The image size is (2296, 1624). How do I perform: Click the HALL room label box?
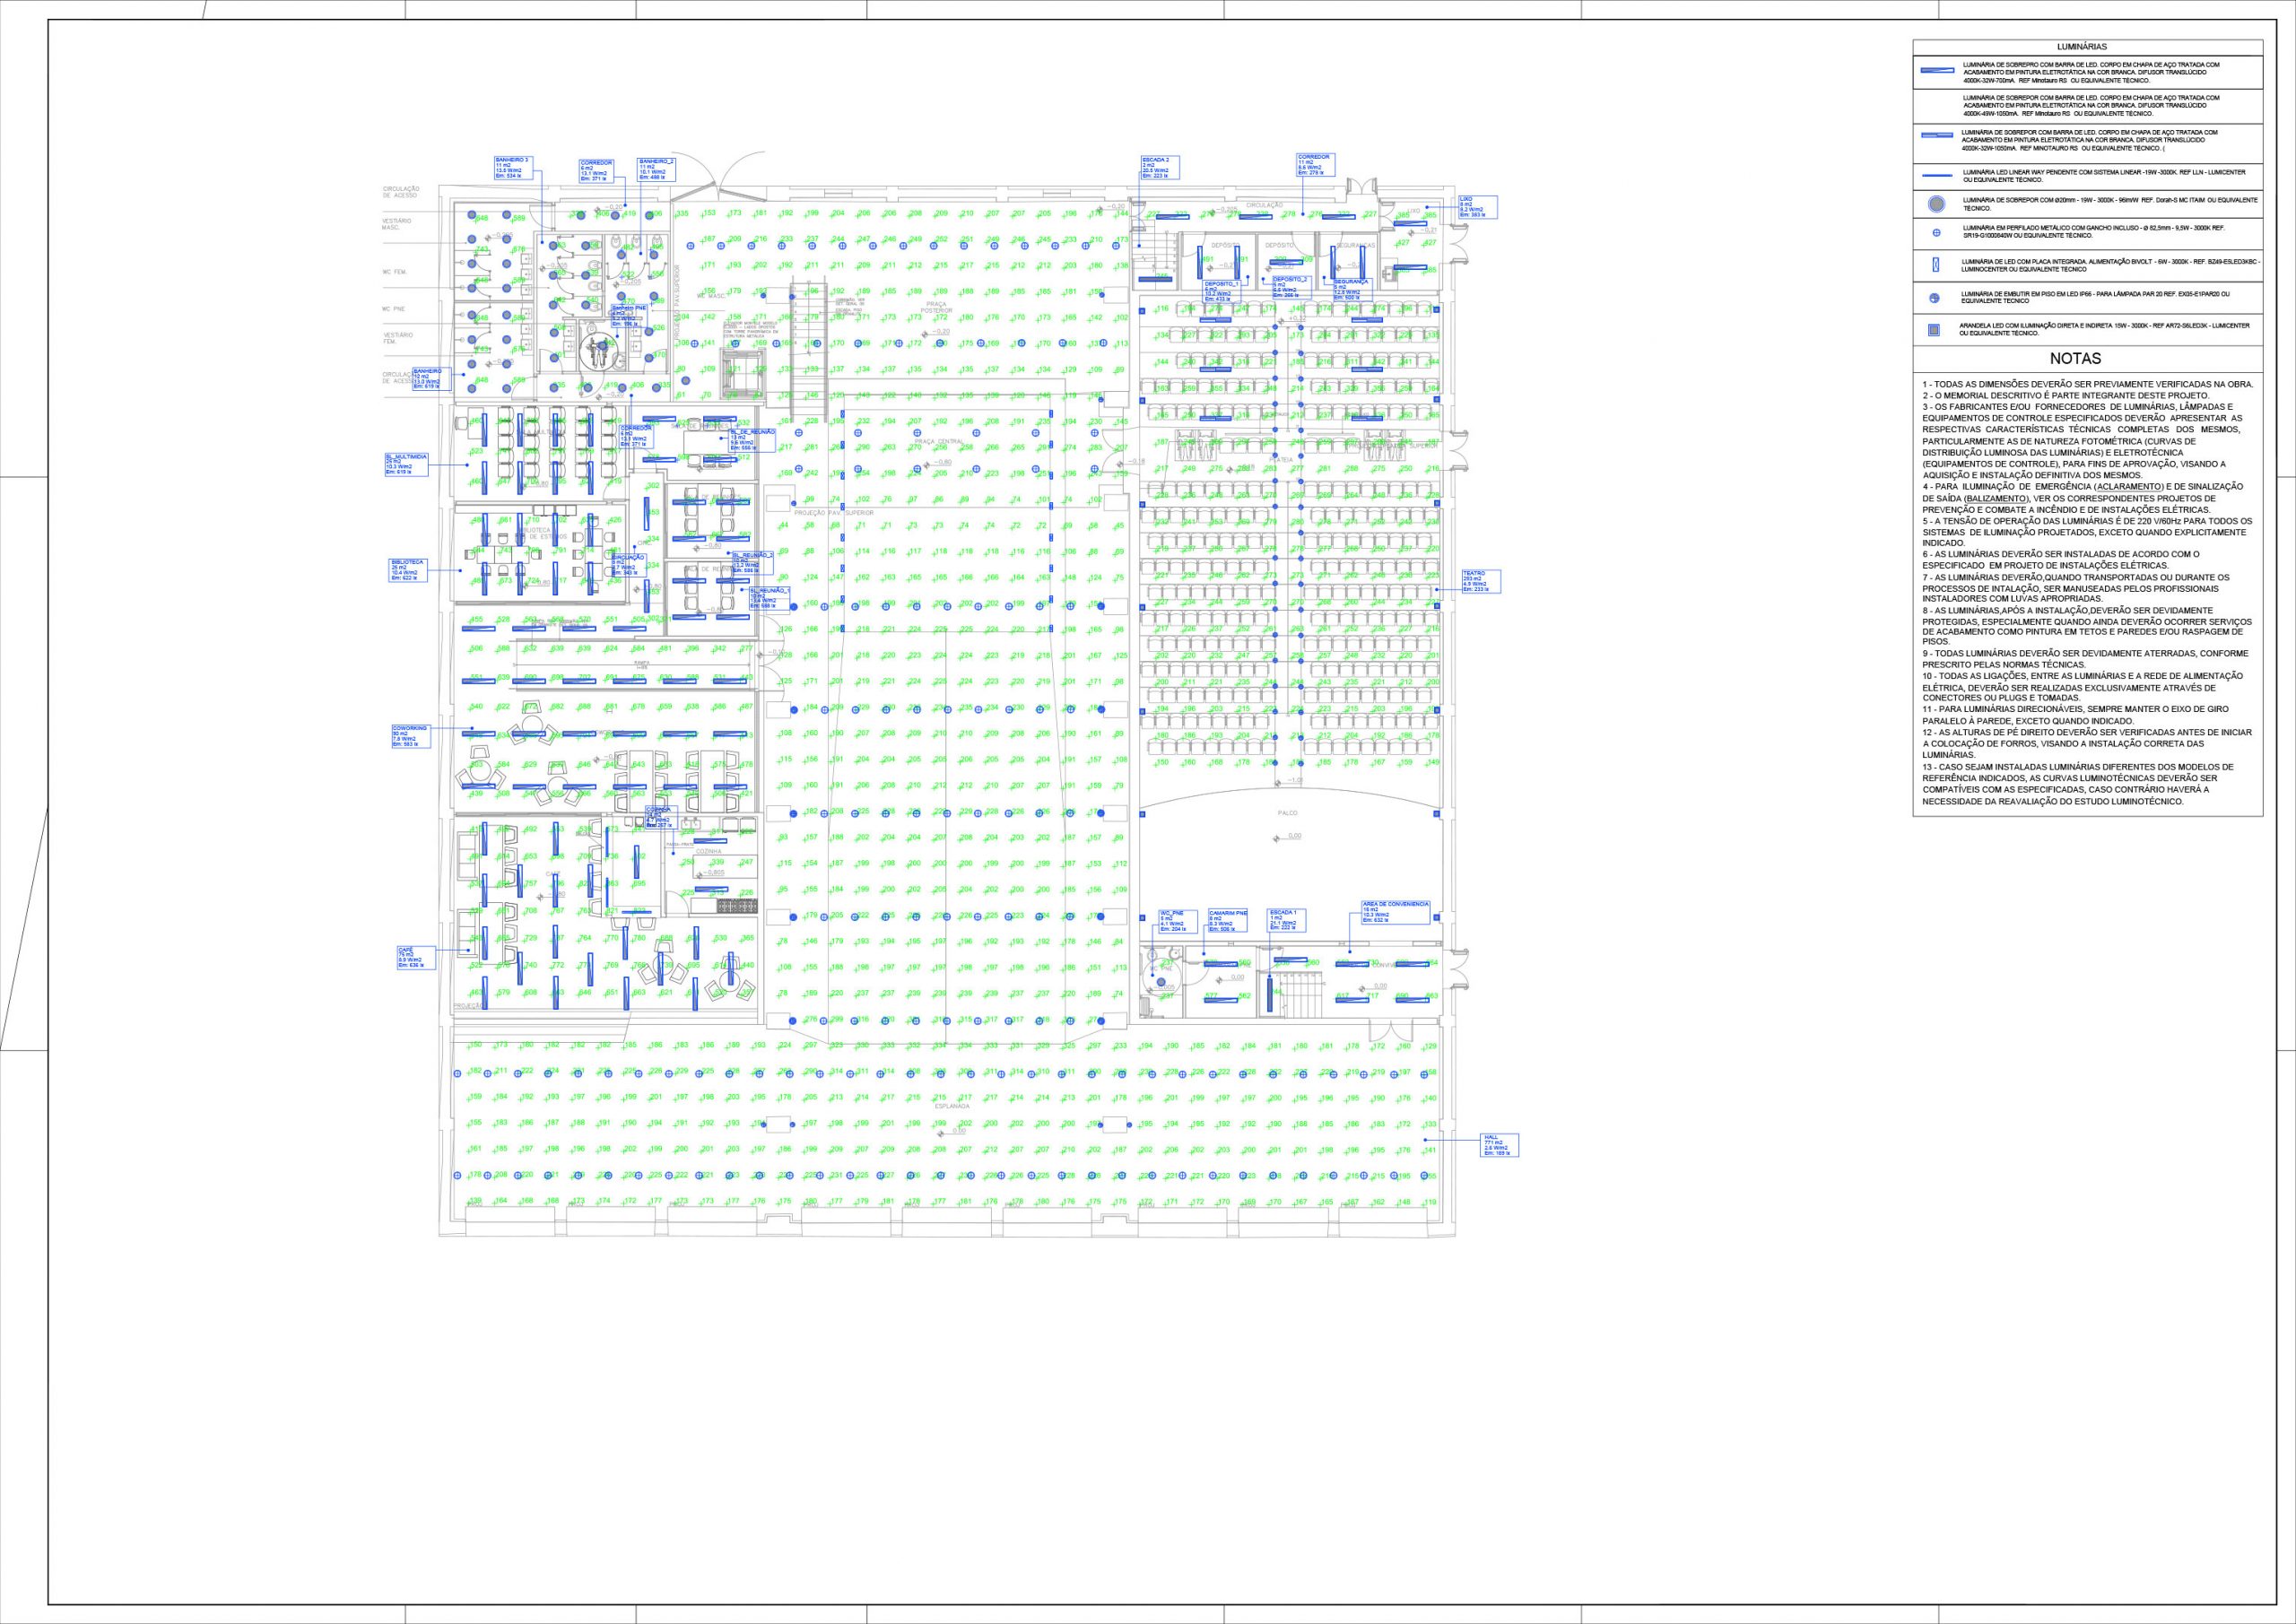[1501, 1145]
